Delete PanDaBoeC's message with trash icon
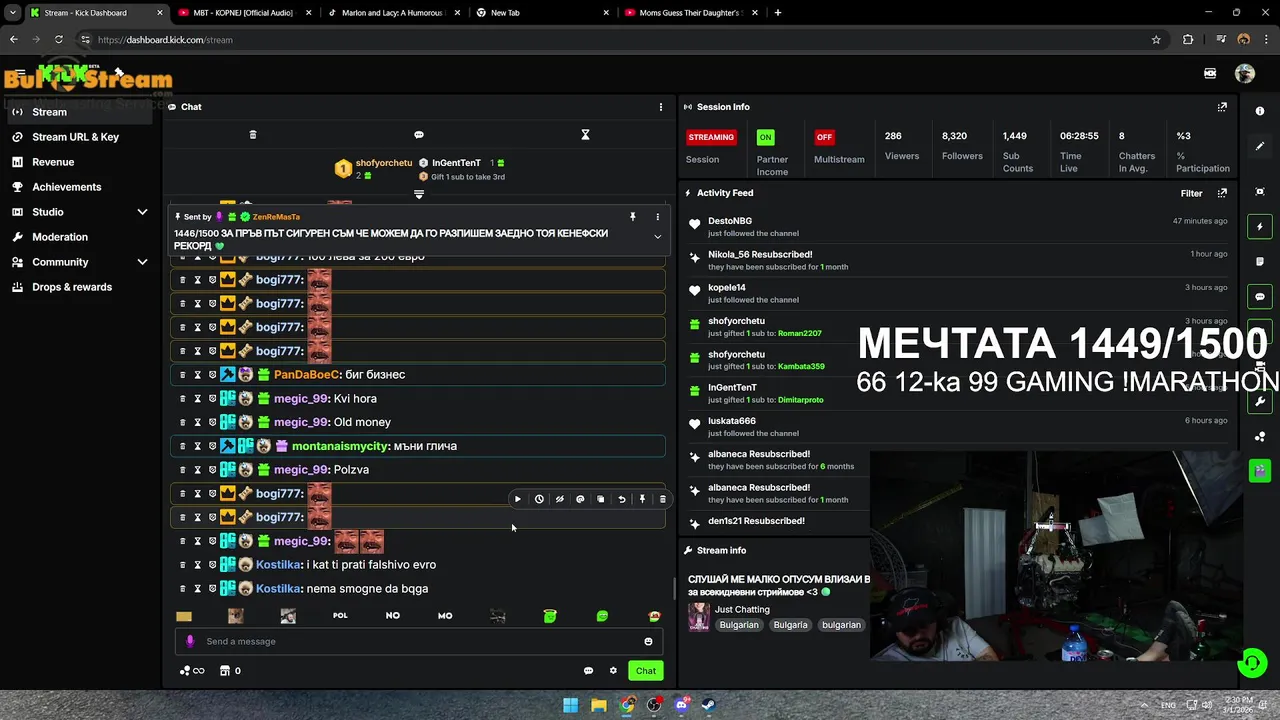The image size is (1280, 720). (x=182, y=375)
